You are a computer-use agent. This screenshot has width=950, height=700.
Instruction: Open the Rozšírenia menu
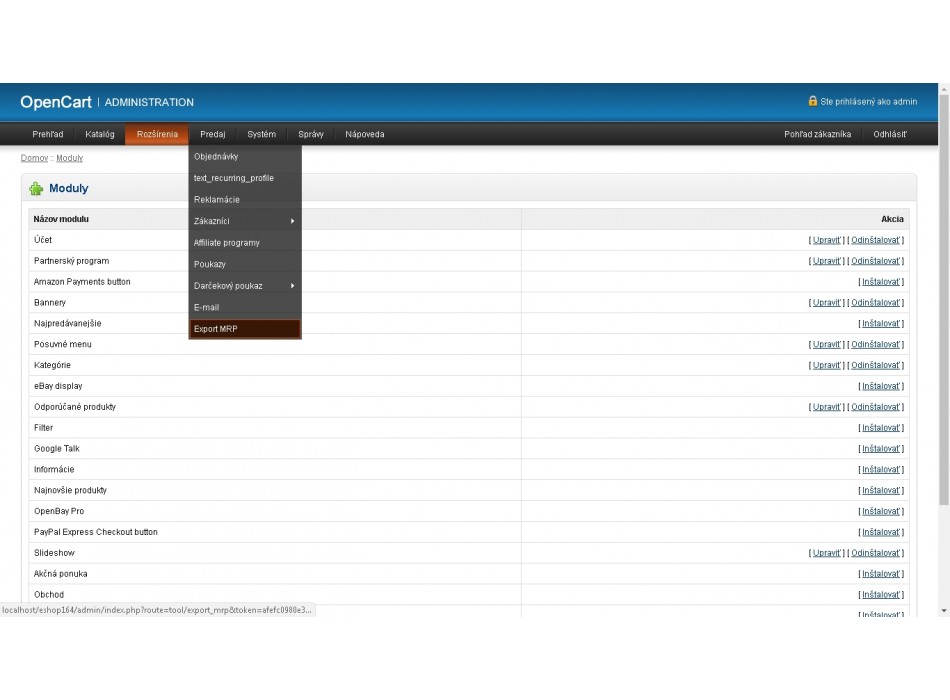[157, 134]
